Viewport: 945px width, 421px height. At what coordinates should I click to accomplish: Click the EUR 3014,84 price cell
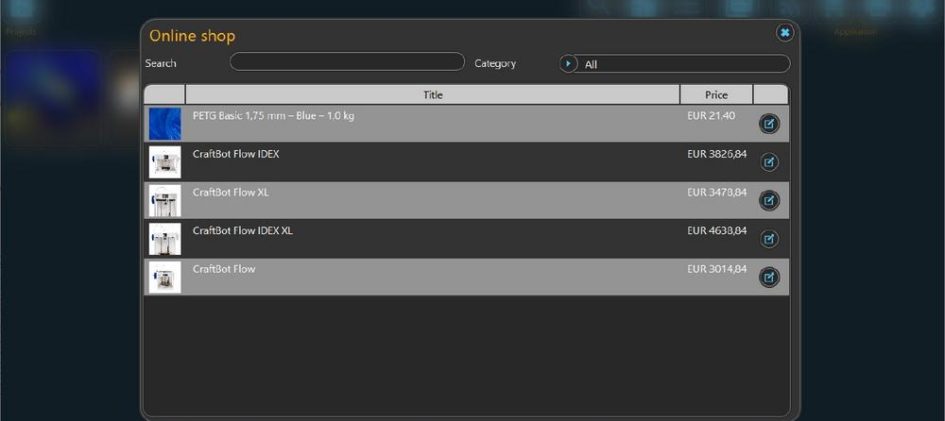click(x=716, y=269)
